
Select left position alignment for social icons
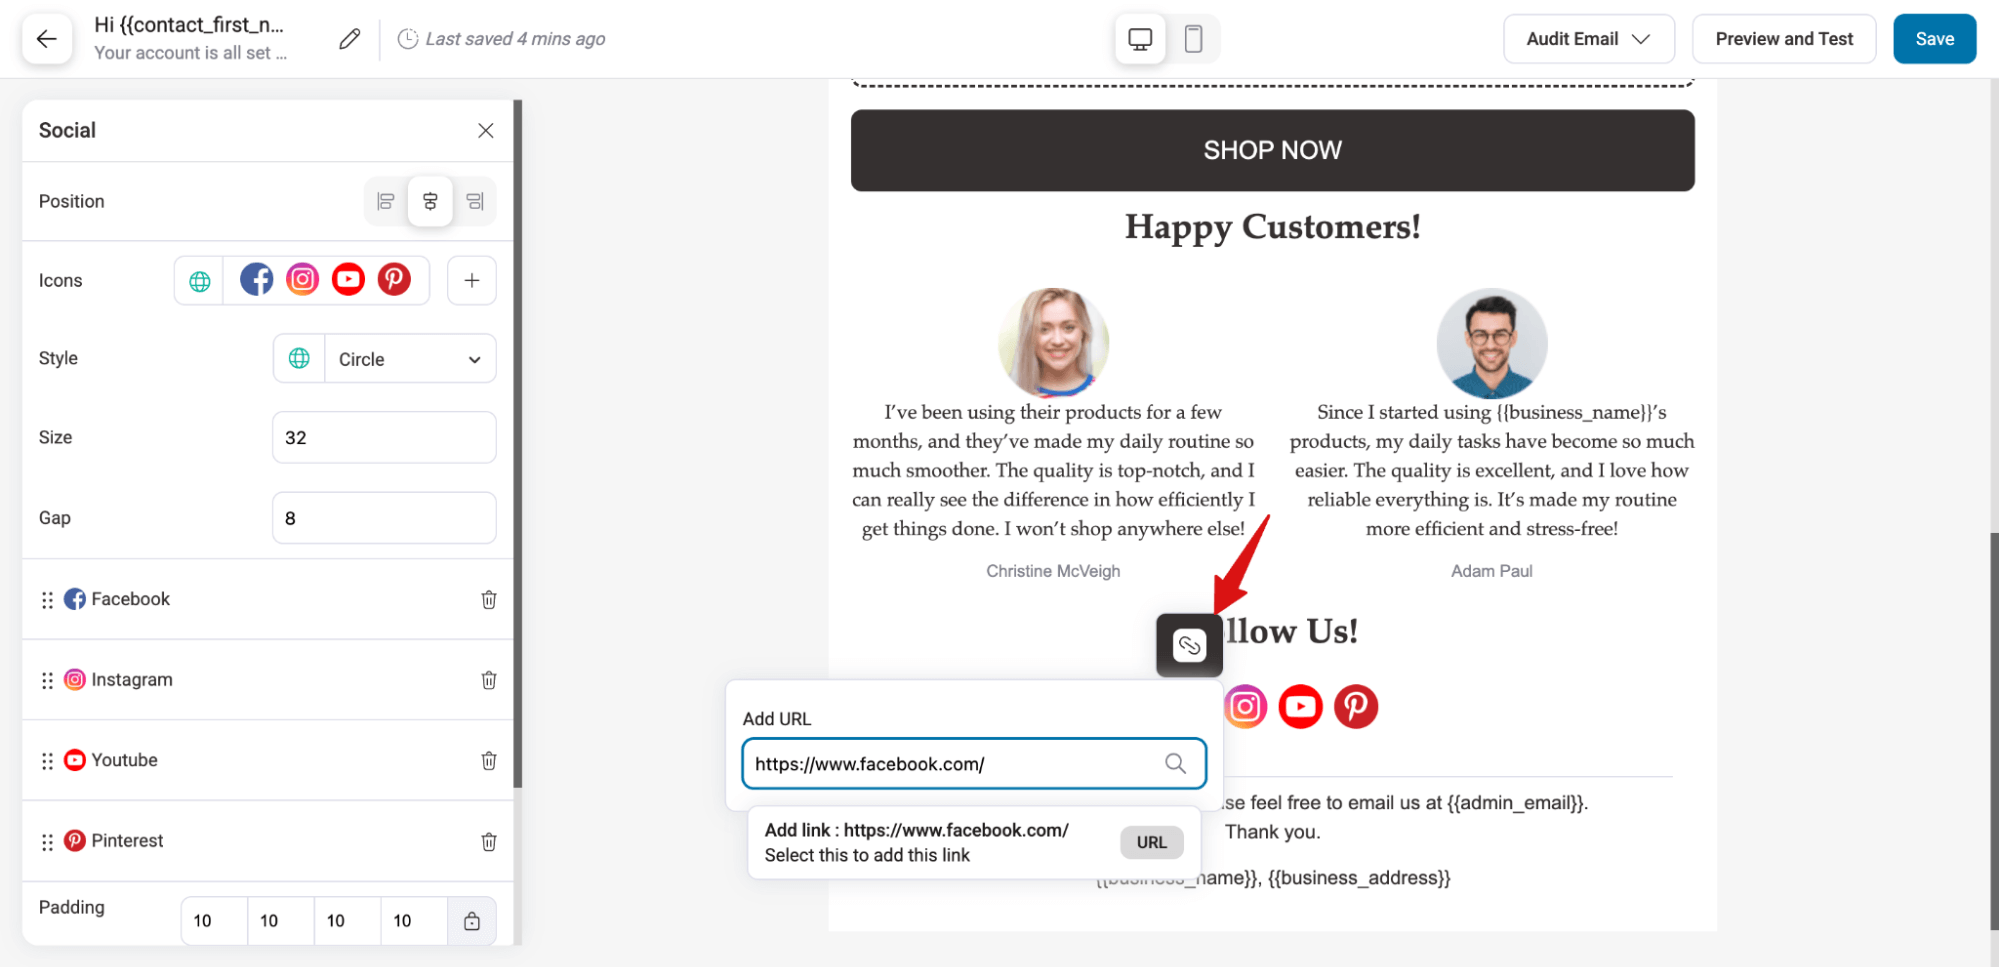(x=385, y=201)
